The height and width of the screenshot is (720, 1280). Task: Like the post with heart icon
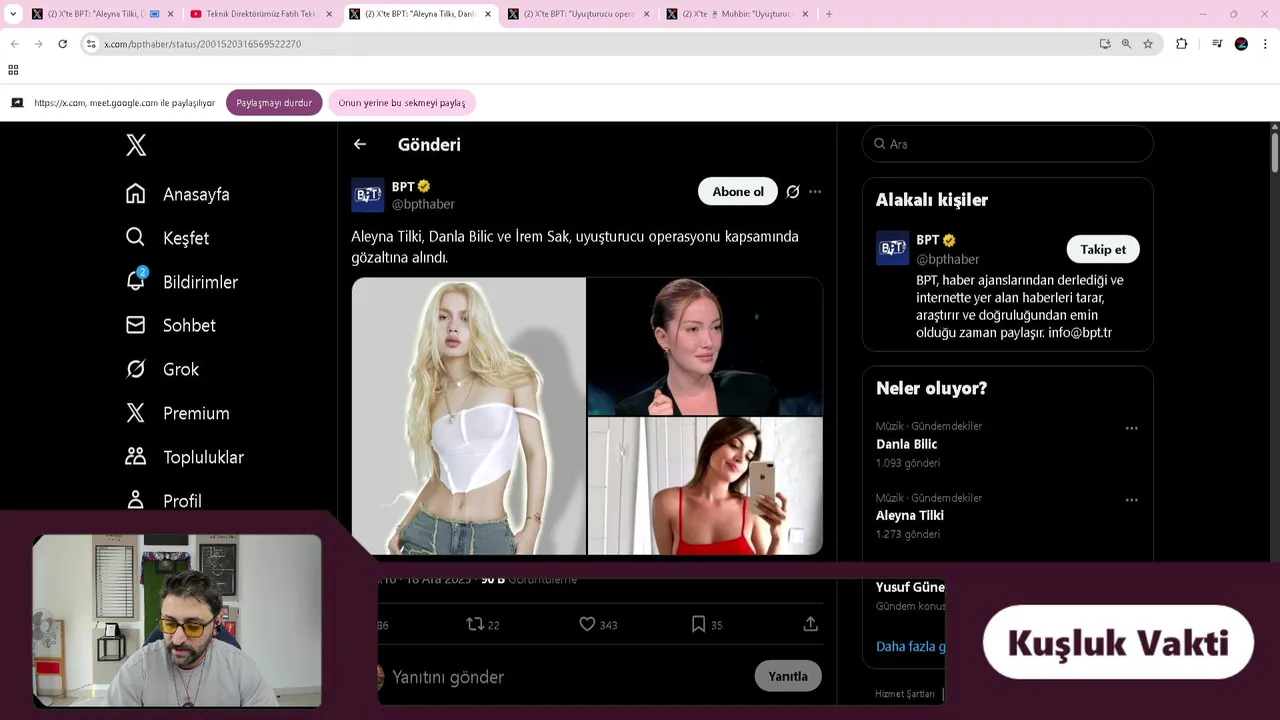coord(587,624)
